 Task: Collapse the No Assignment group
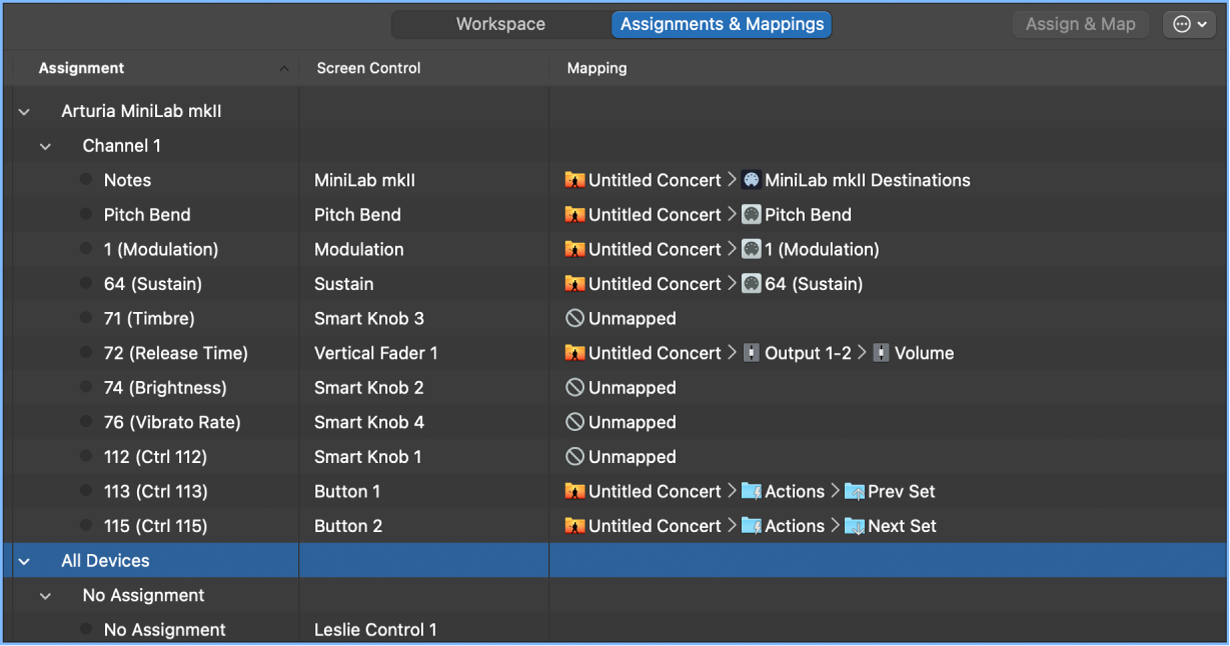(45, 595)
